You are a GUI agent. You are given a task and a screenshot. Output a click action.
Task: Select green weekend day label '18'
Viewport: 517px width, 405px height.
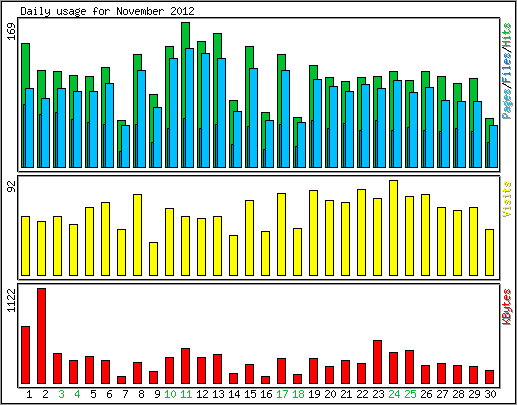point(298,394)
